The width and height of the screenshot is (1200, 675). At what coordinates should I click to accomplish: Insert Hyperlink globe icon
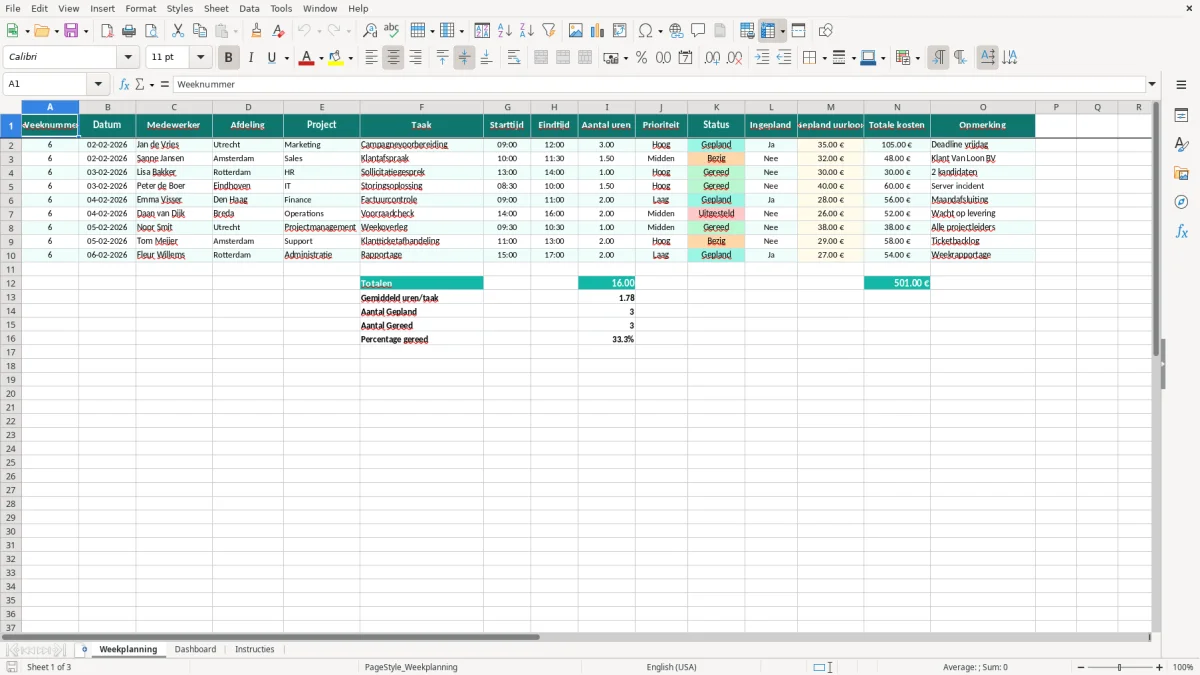676,31
